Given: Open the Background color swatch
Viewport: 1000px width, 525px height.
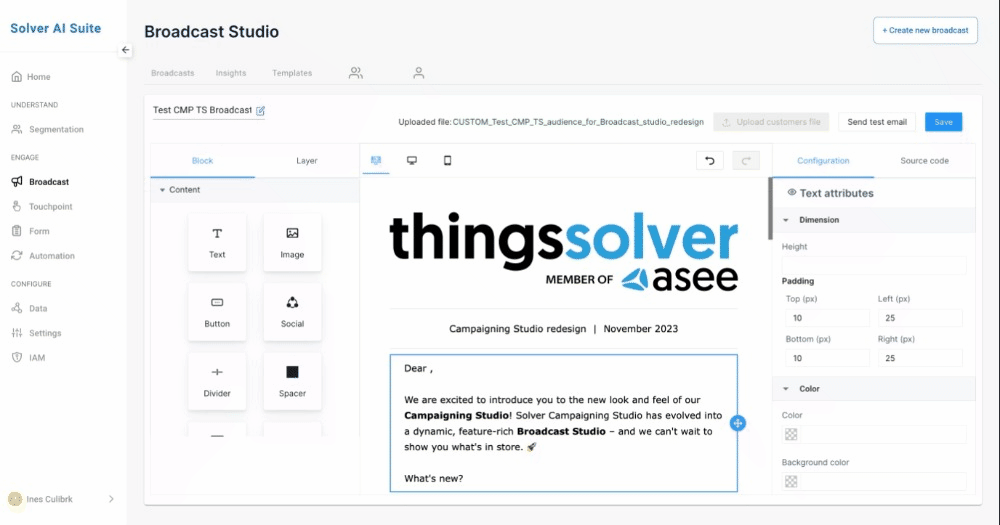Looking at the screenshot, I should tap(791, 482).
